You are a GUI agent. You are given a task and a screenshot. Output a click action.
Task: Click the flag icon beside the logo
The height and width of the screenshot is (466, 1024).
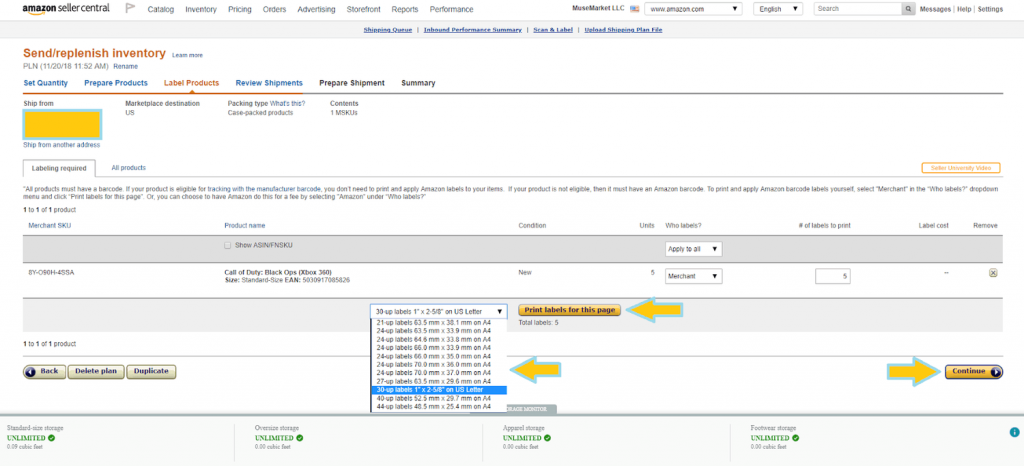(131, 9)
